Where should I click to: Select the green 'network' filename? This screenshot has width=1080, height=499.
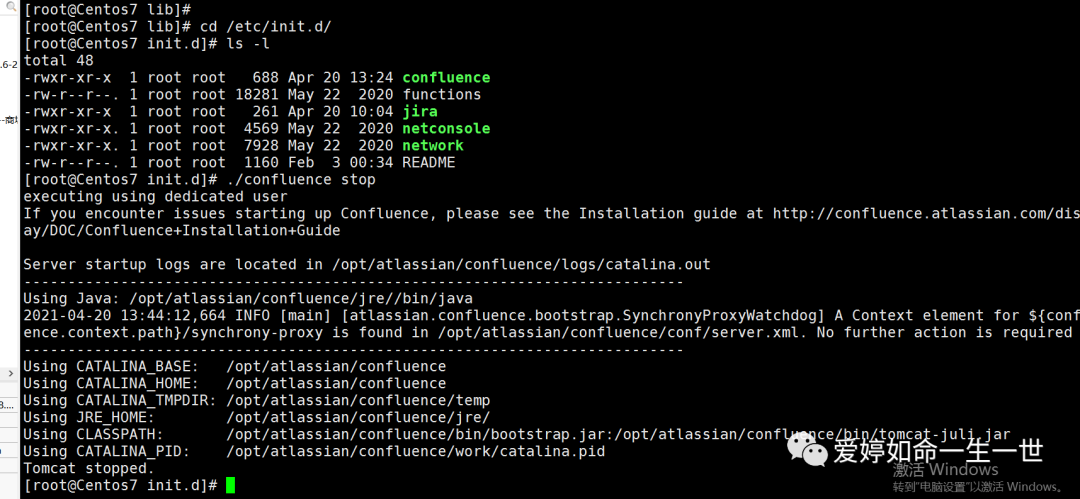pyautogui.click(x=433, y=145)
